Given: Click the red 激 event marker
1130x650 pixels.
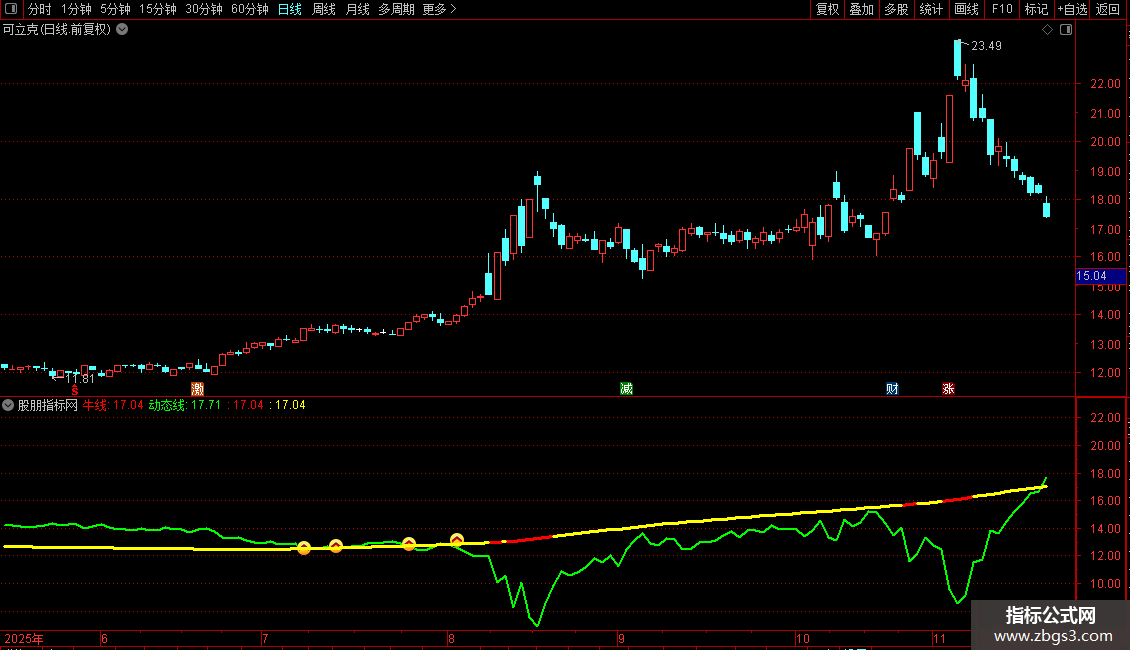Looking at the screenshot, I should (197, 389).
